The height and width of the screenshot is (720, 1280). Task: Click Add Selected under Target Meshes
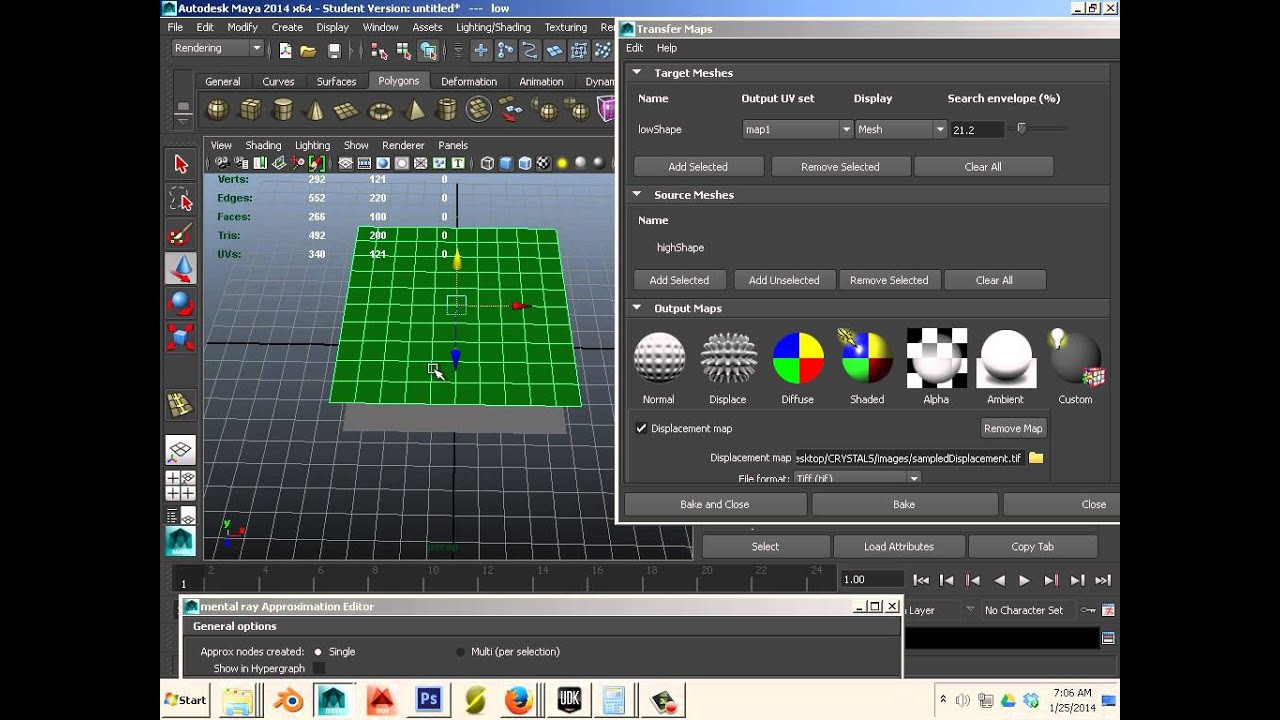click(x=698, y=167)
